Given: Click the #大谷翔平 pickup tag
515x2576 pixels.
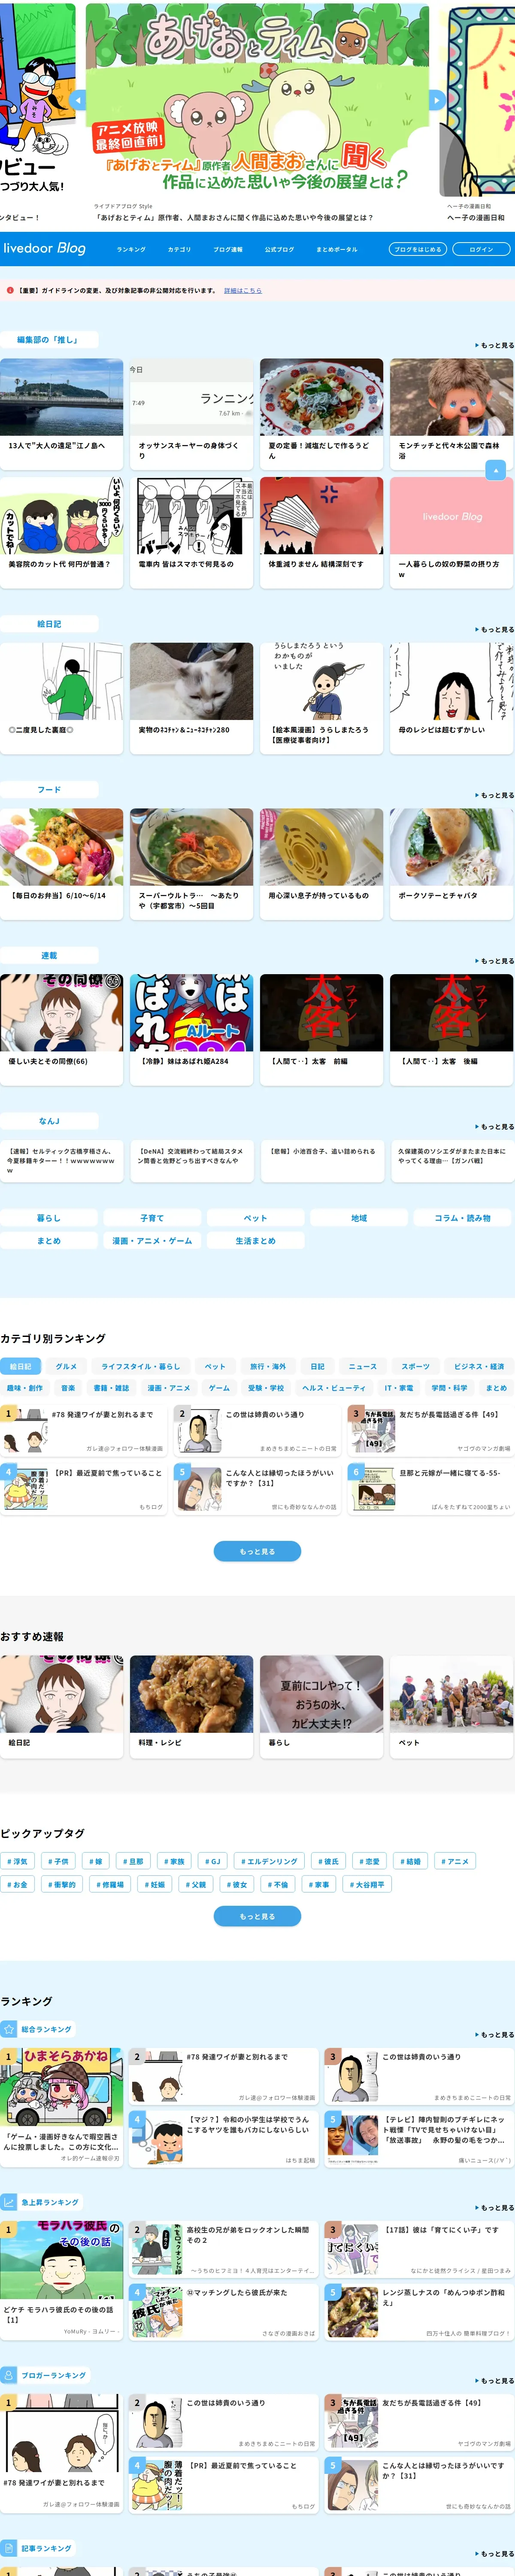Looking at the screenshot, I should [x=368, y=1884].
